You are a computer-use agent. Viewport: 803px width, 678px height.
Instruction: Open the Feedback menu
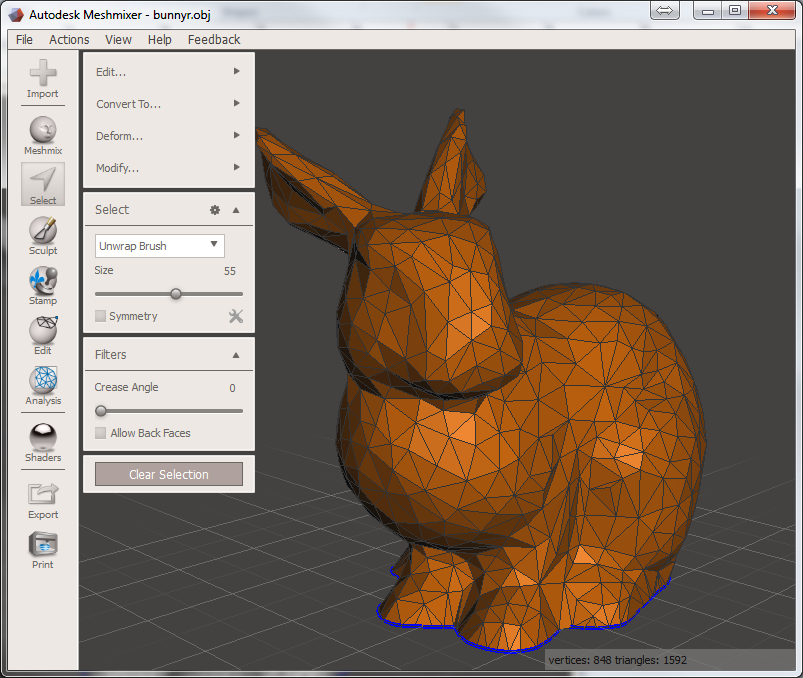[x=213, y=39]
